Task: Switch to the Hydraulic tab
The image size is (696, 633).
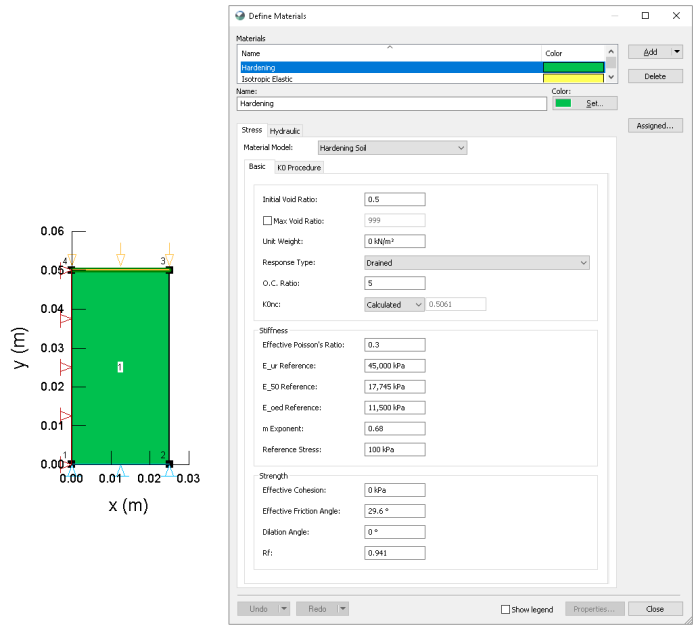Action: (285, 131)
